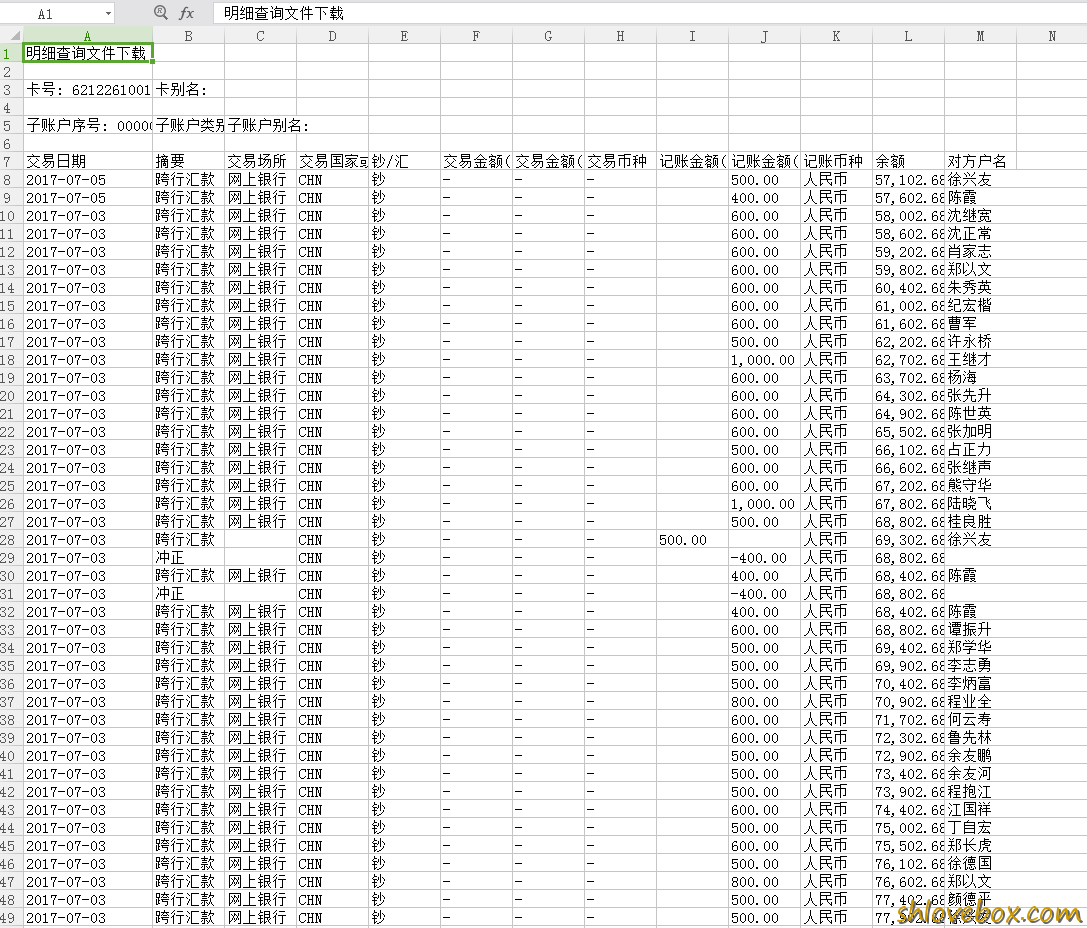The height and width of the screenshot is (928, 1087).
Task: Click the zoom magnifier icon beside fx
Action: click(x=160, y=12)
